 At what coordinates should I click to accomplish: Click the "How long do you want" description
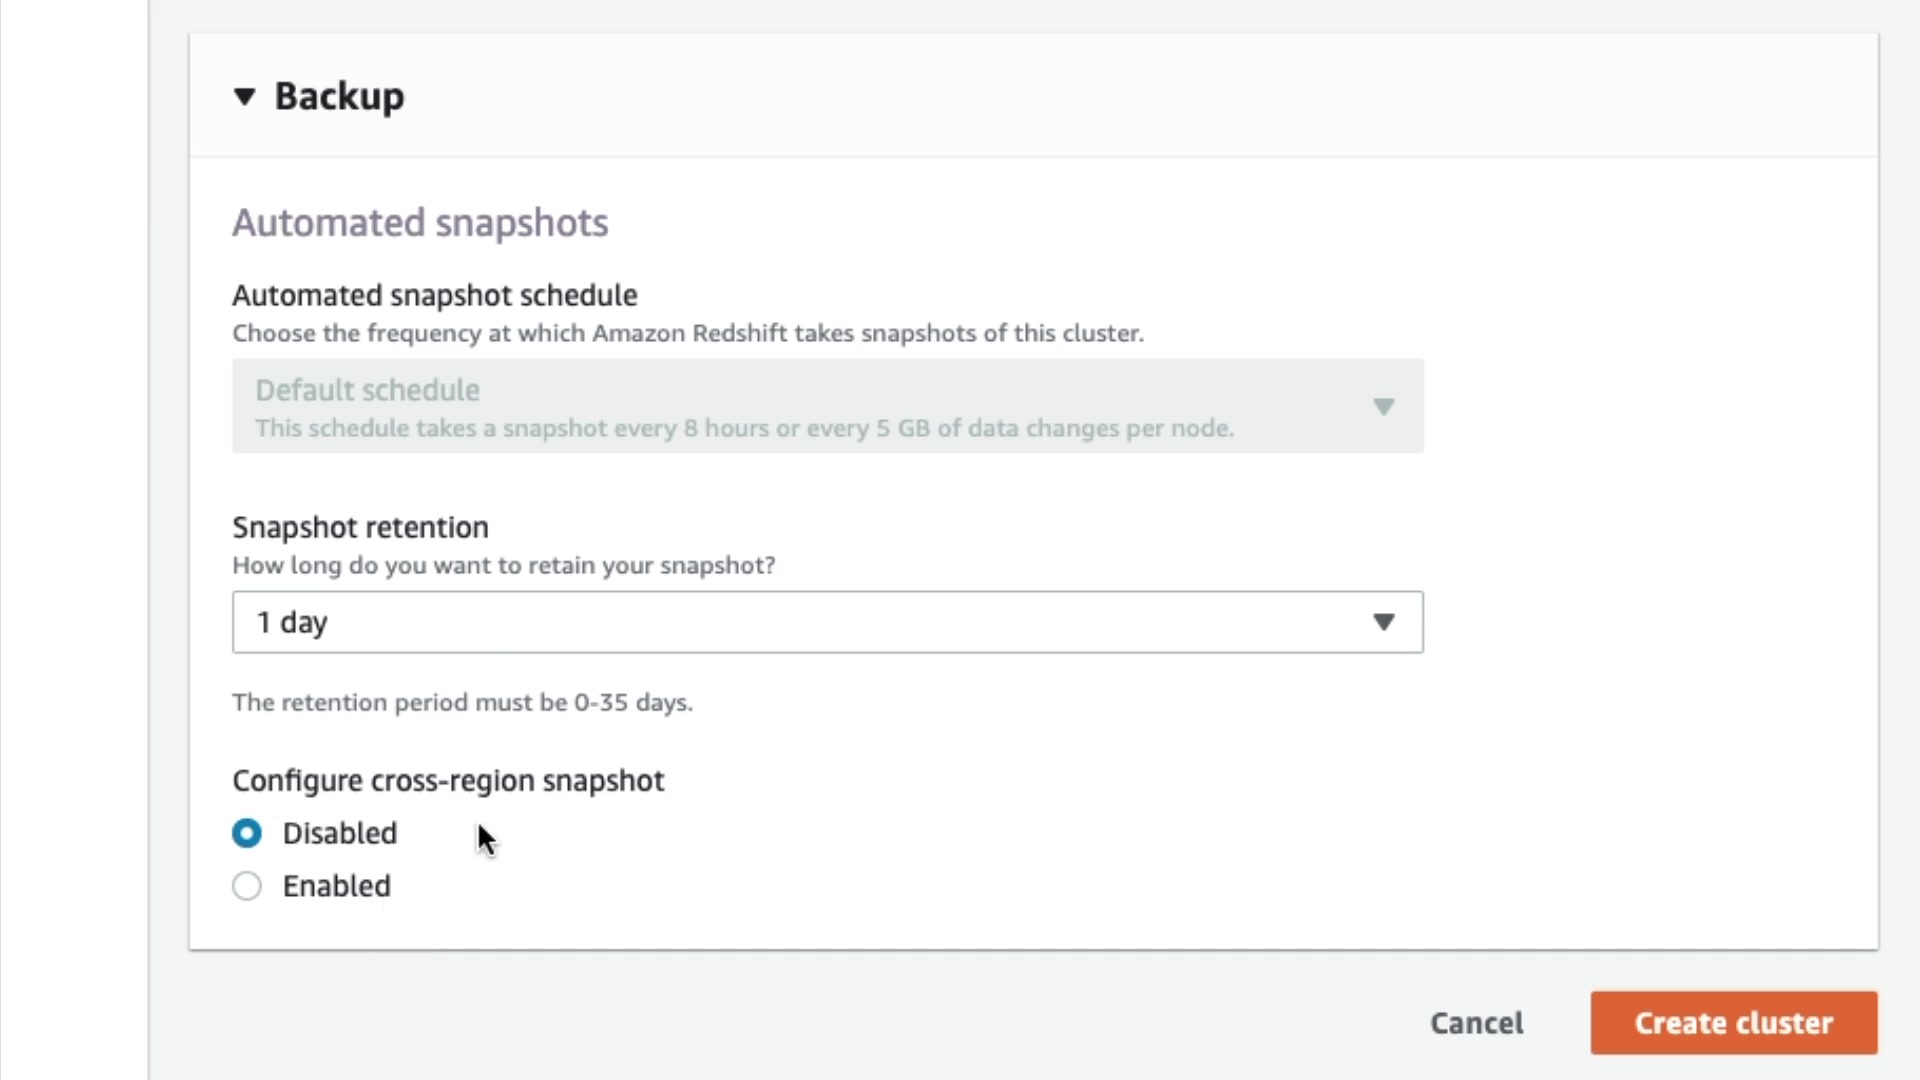tap(504, 565)
